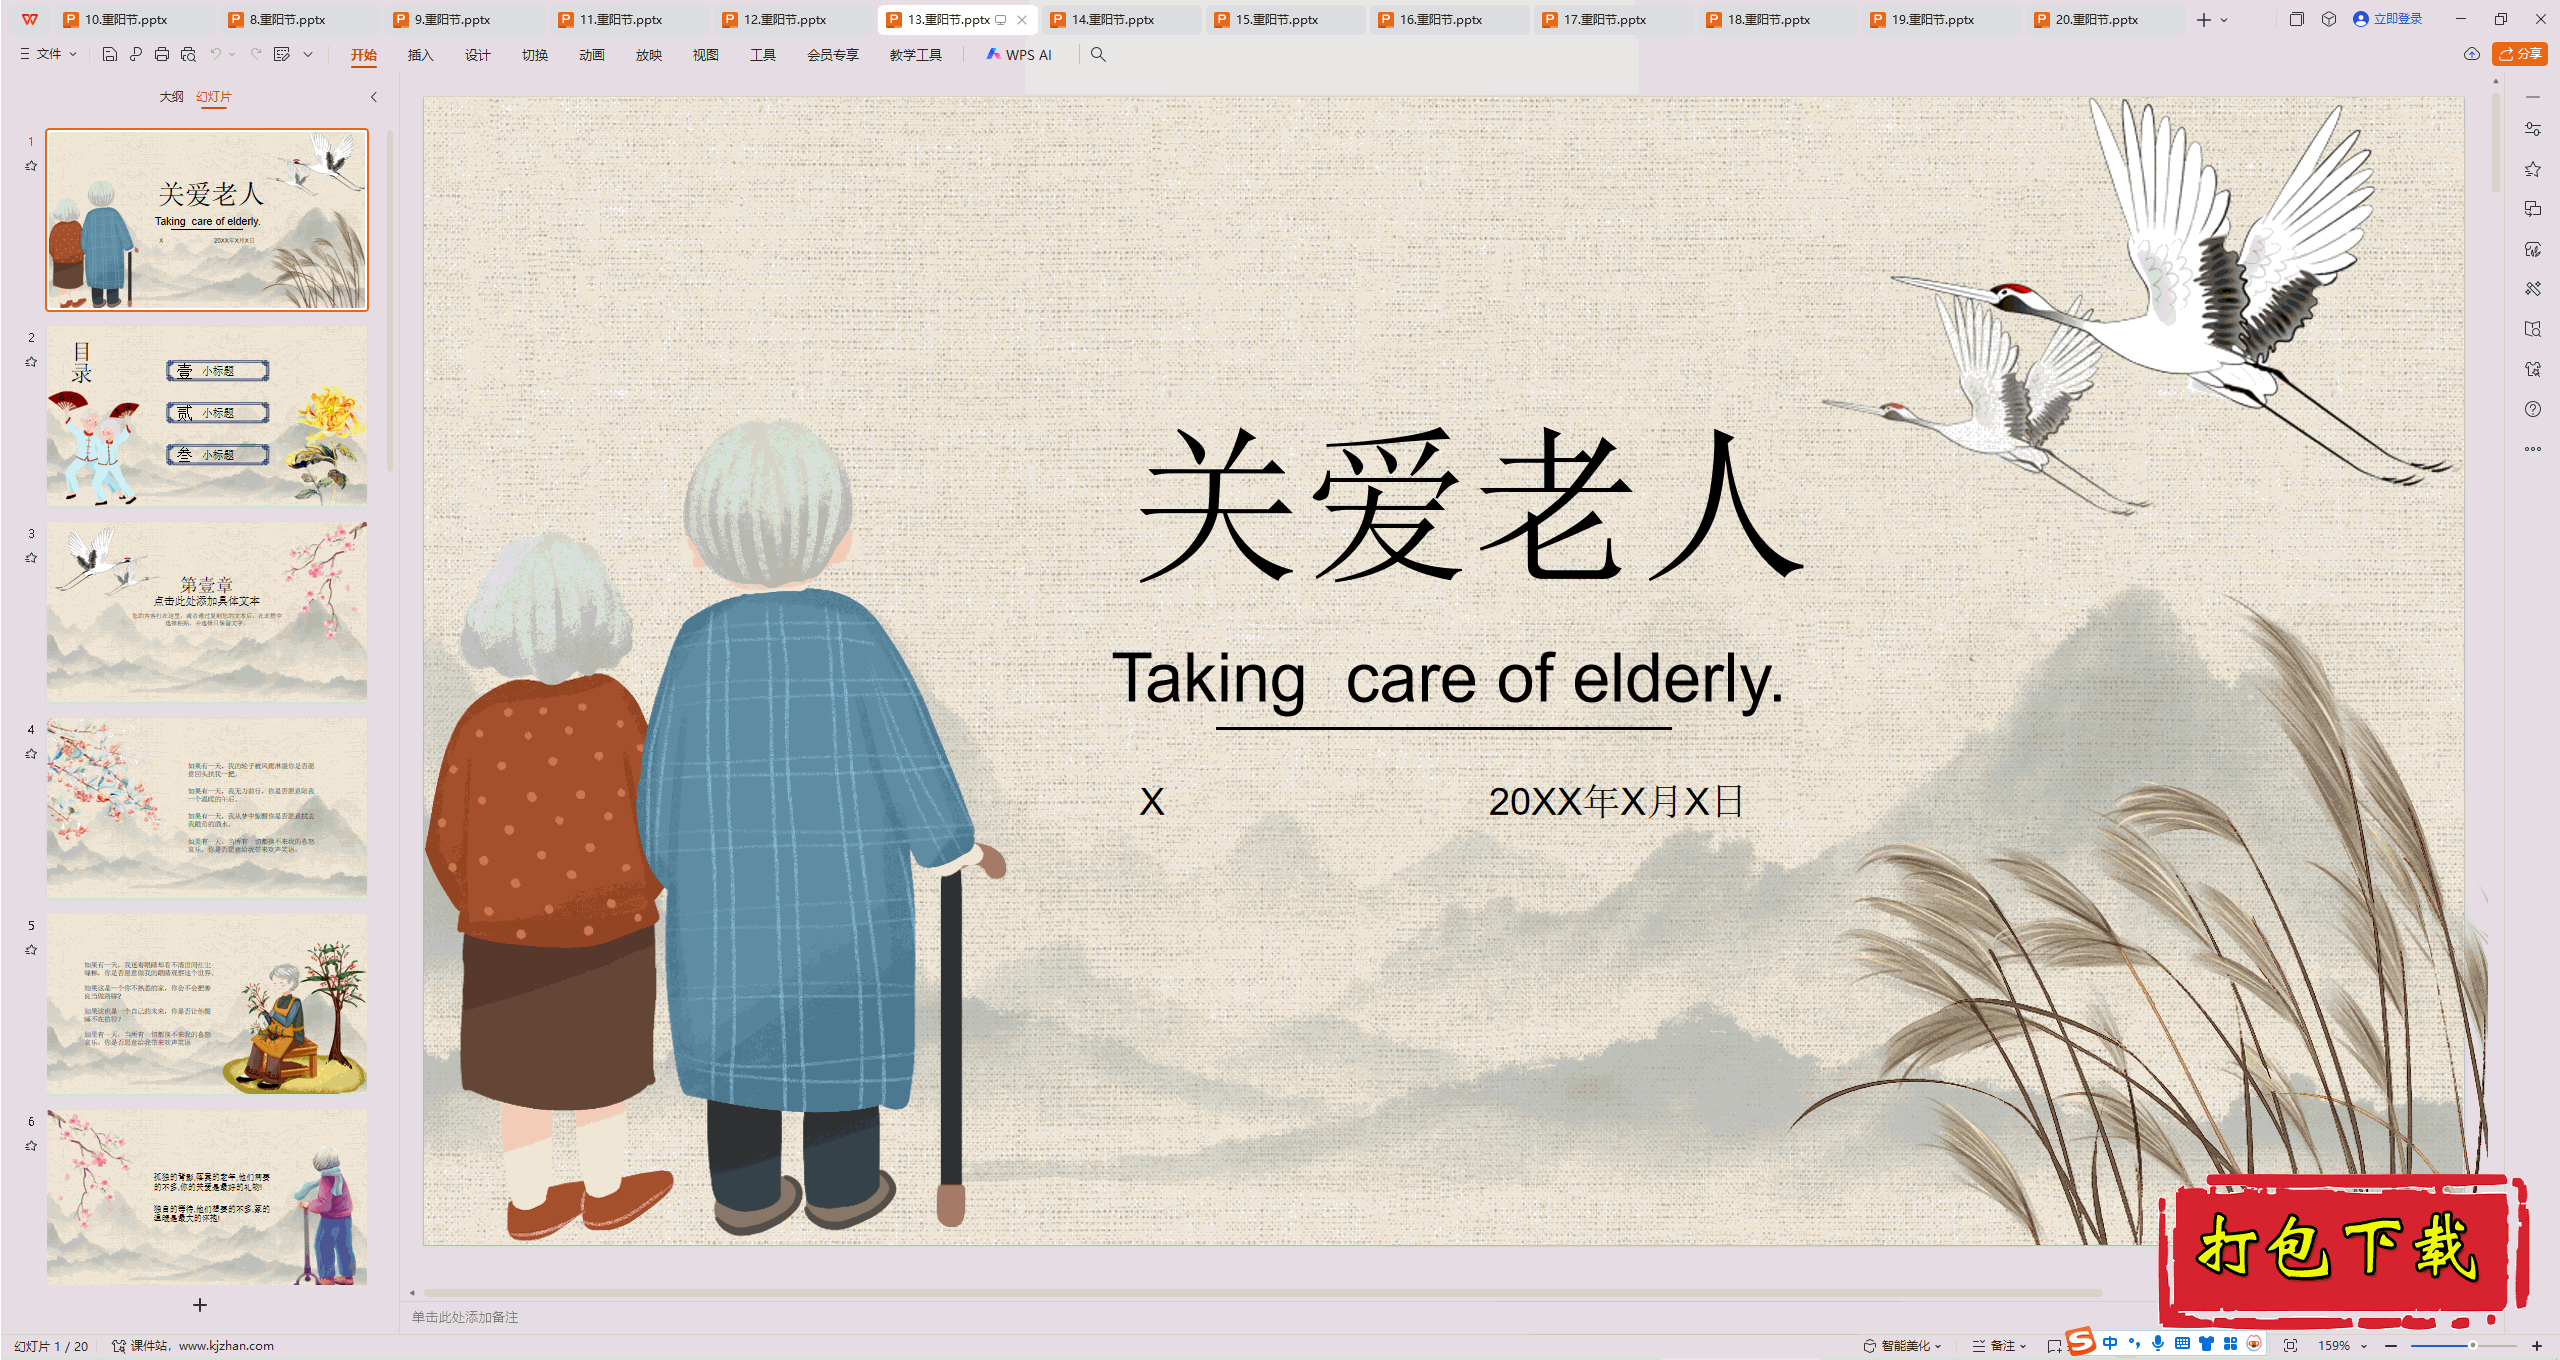2560x1360 pixels.
Task: Click the export-to-PDF icon beside Save
Action: tap(136, 55)
